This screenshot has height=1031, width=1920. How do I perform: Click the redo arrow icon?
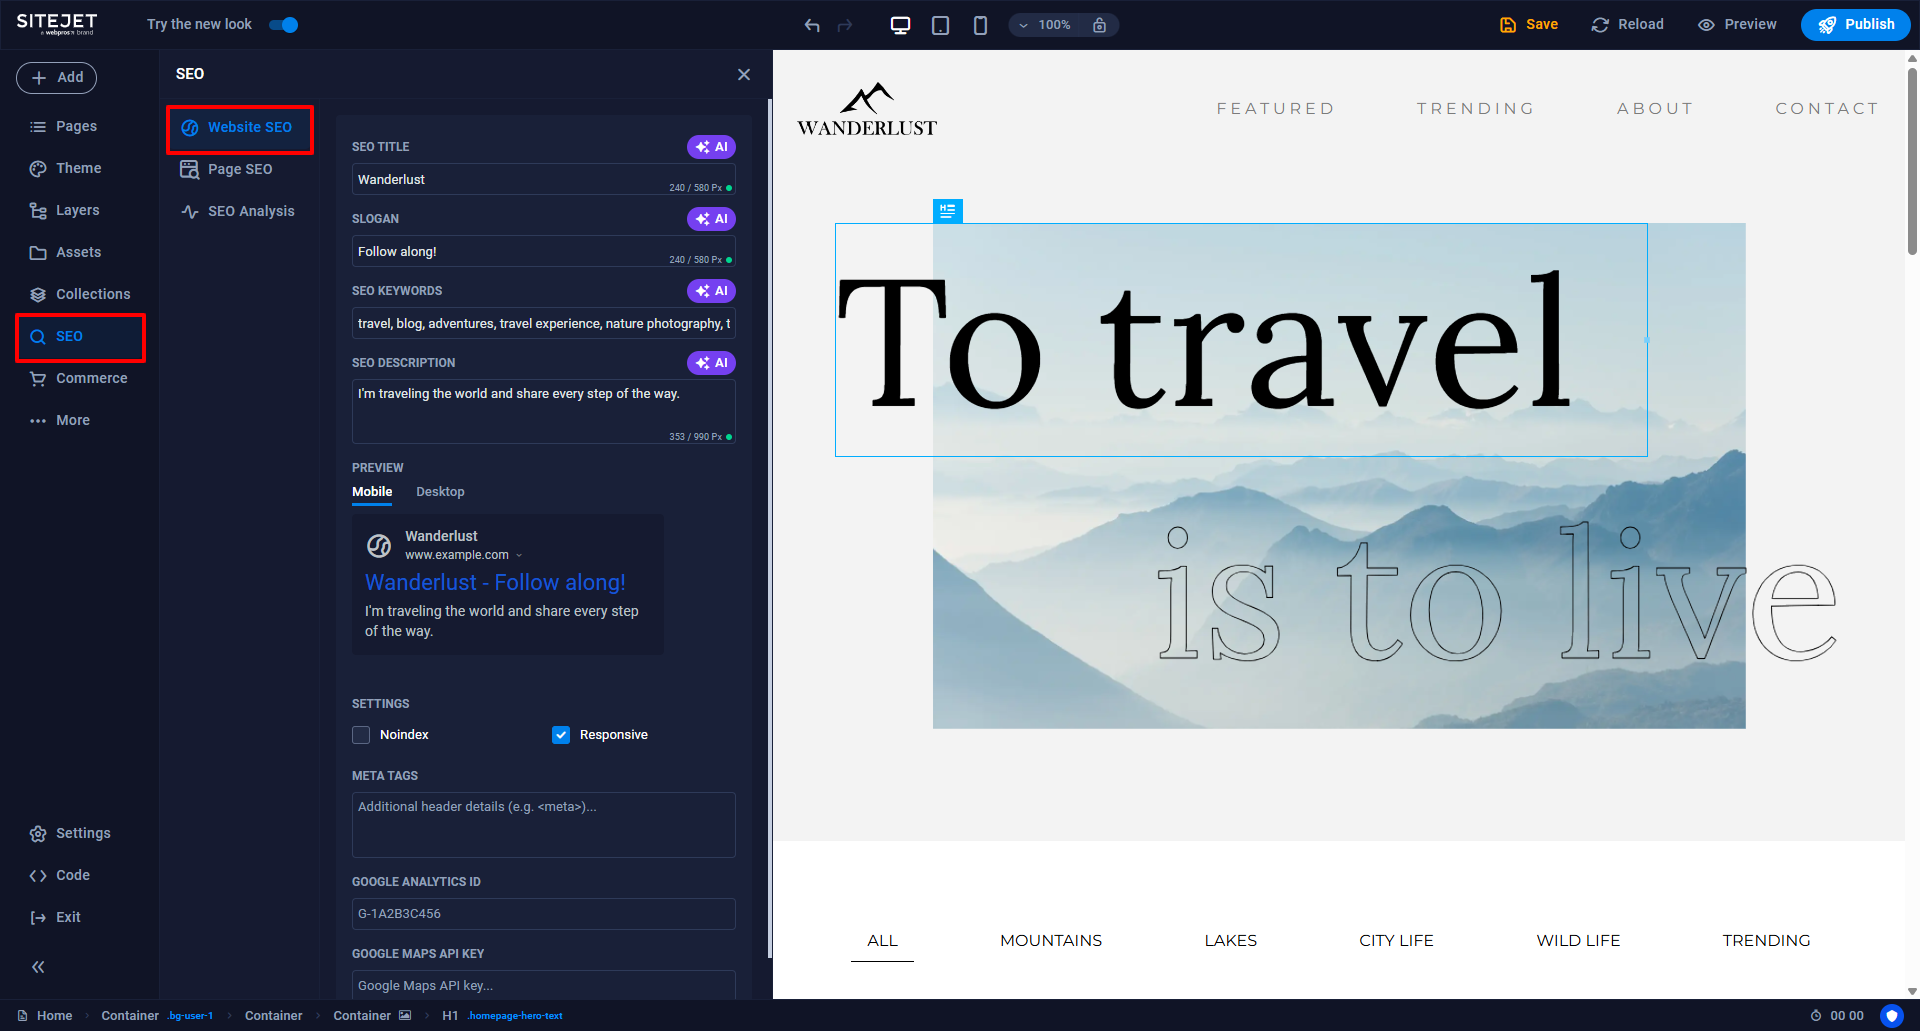point(845,25)
